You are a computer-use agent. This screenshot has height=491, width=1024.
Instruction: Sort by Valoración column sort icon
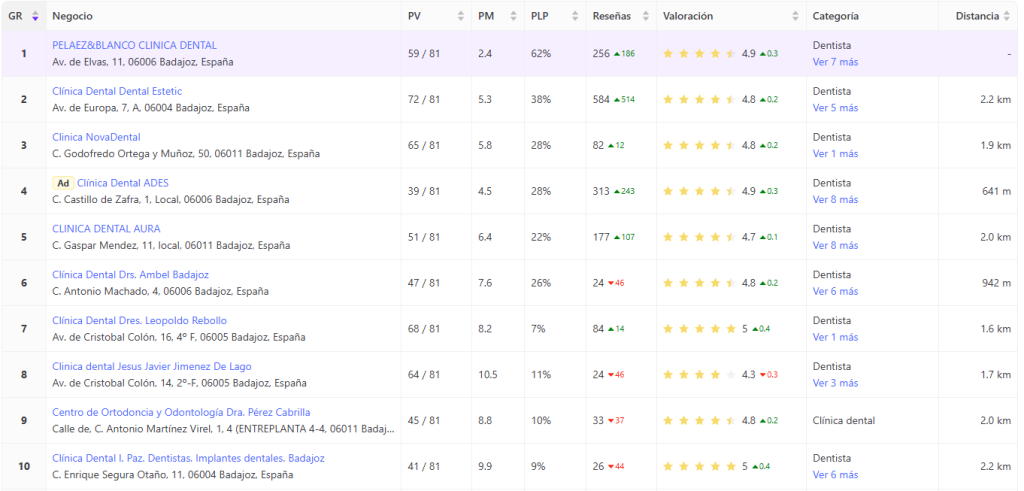tap(795, 16)
